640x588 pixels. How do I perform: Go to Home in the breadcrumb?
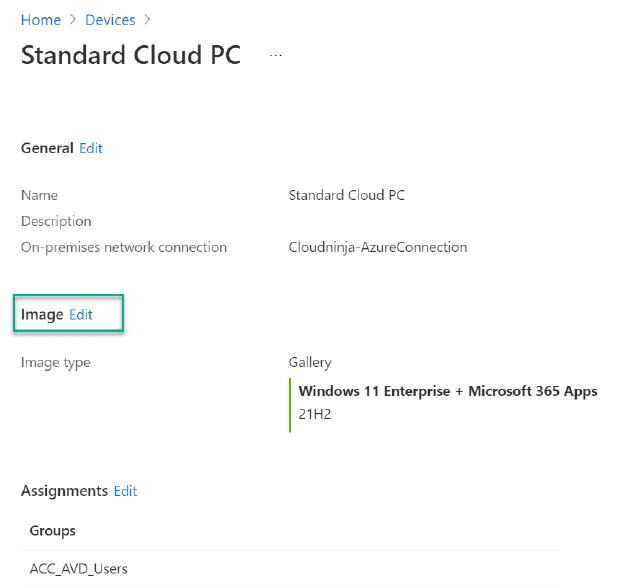point(40,20)
